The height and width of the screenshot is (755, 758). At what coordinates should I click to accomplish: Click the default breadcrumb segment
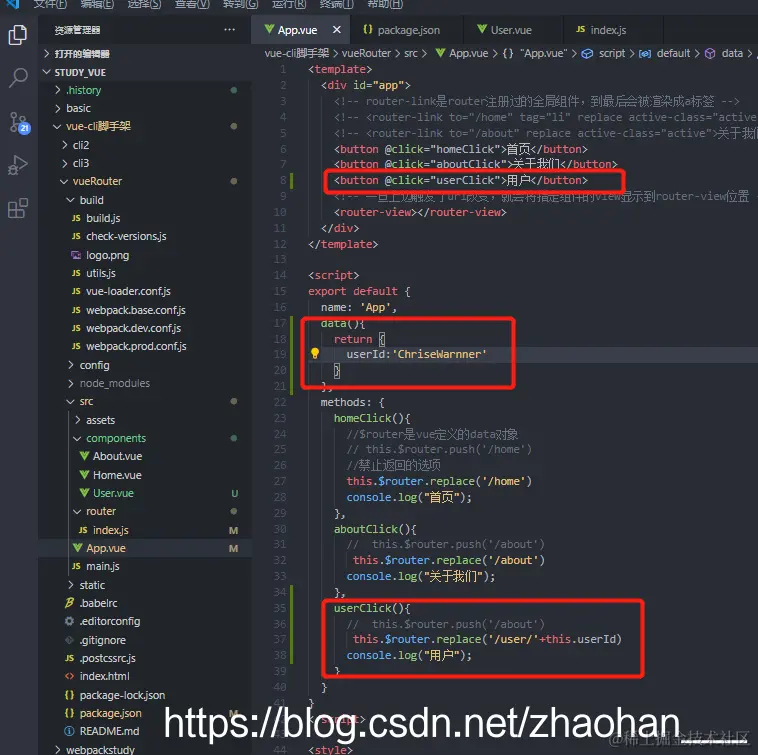coord(672,53)
